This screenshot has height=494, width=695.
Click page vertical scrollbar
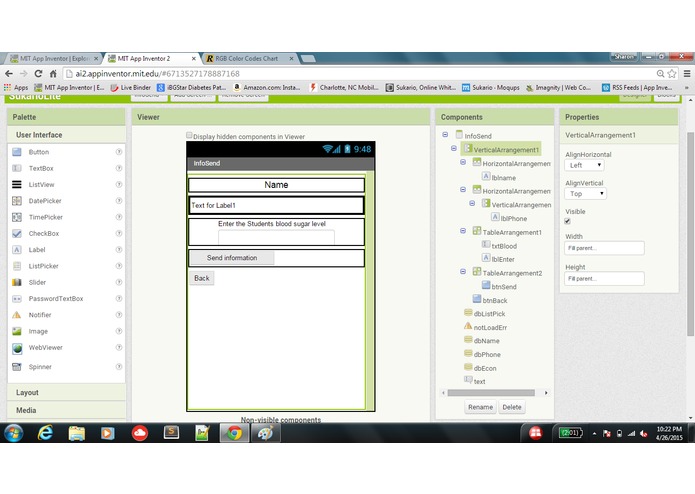[x=690, y=234]
